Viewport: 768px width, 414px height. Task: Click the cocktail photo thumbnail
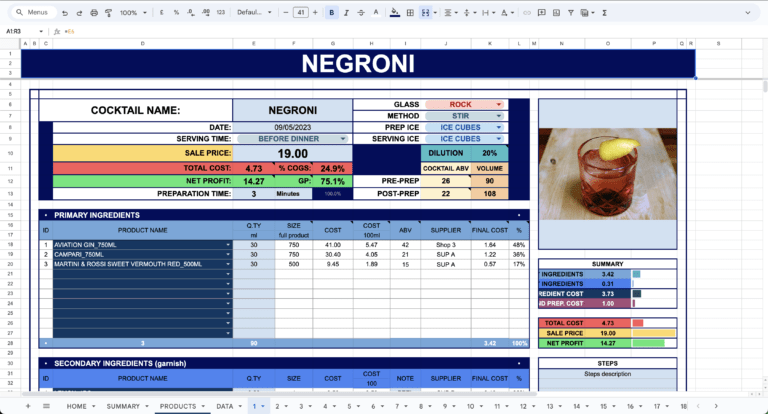[607, 174]
